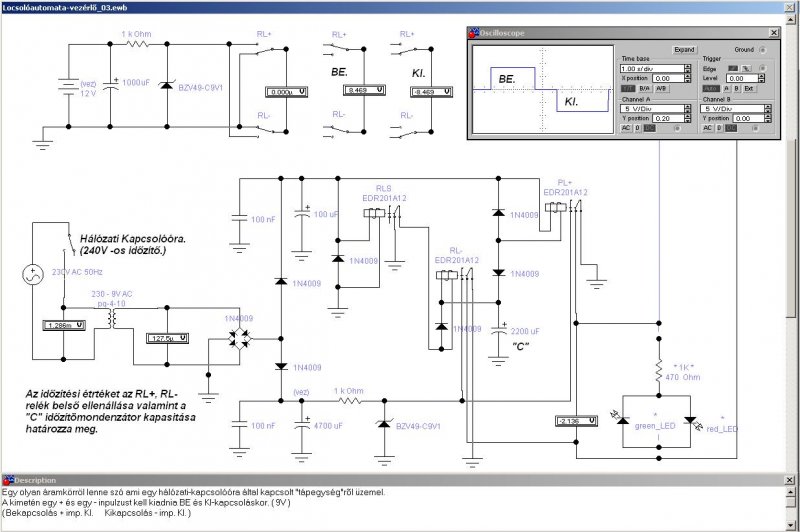Click the oscilloscope trigger input terminal
Screen dimensions: 800x532
pos(762,68)
